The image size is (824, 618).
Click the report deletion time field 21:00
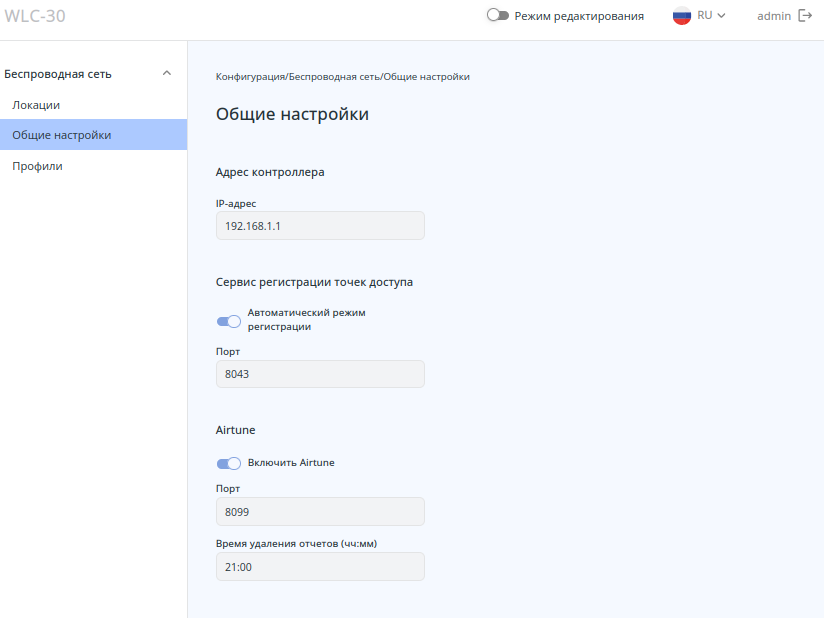[x=320, y=567]
